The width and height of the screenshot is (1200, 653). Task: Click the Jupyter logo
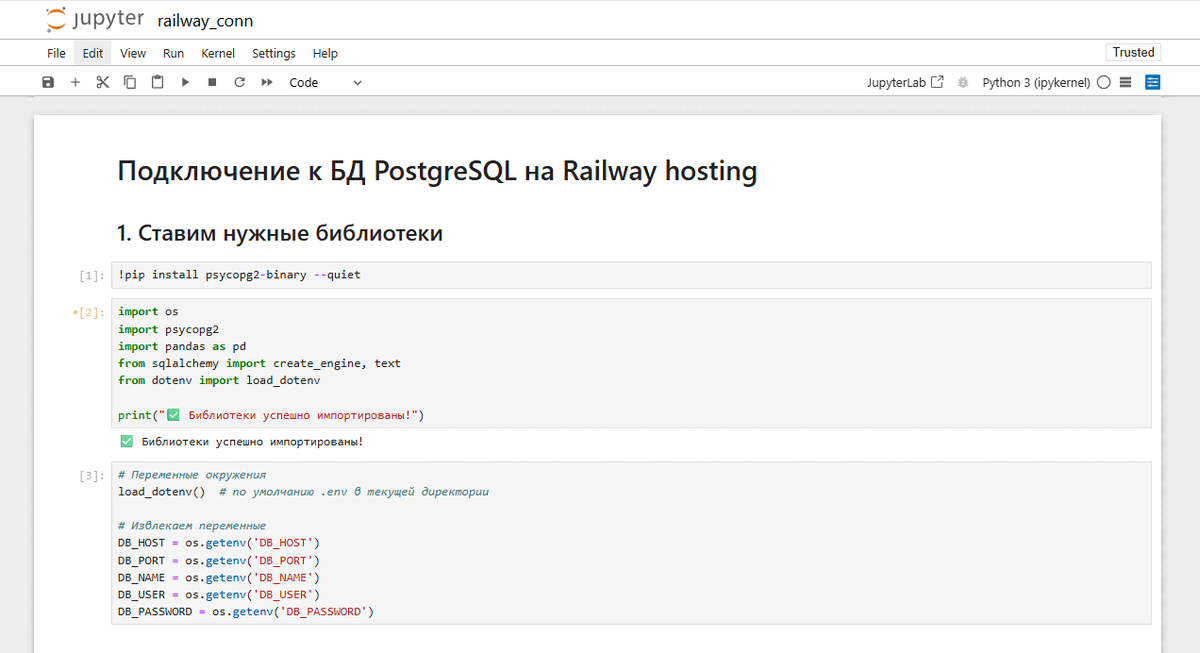(x=95, y=20)
